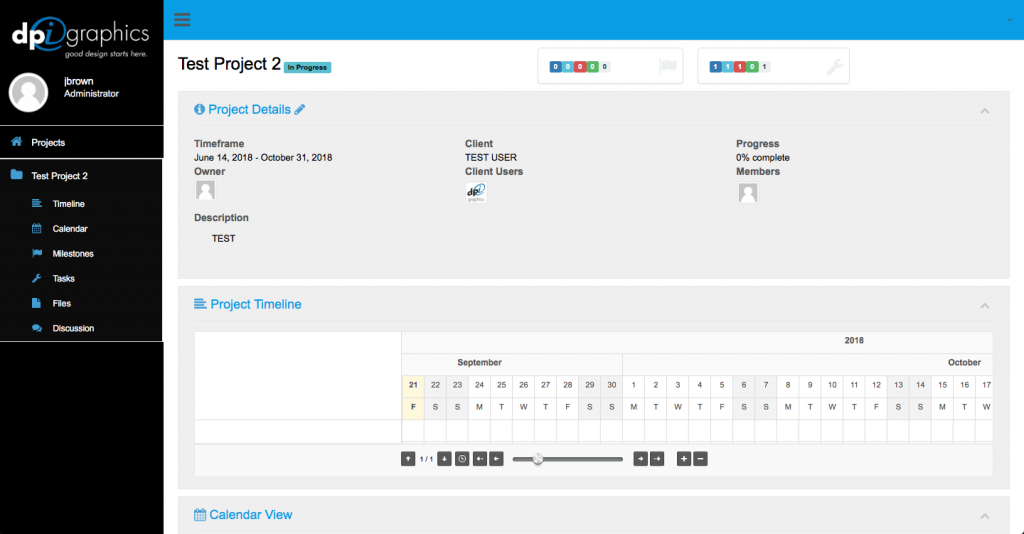Click the Calendar View heading
This screenshot has height=534, width=1024.
[251, 514]
